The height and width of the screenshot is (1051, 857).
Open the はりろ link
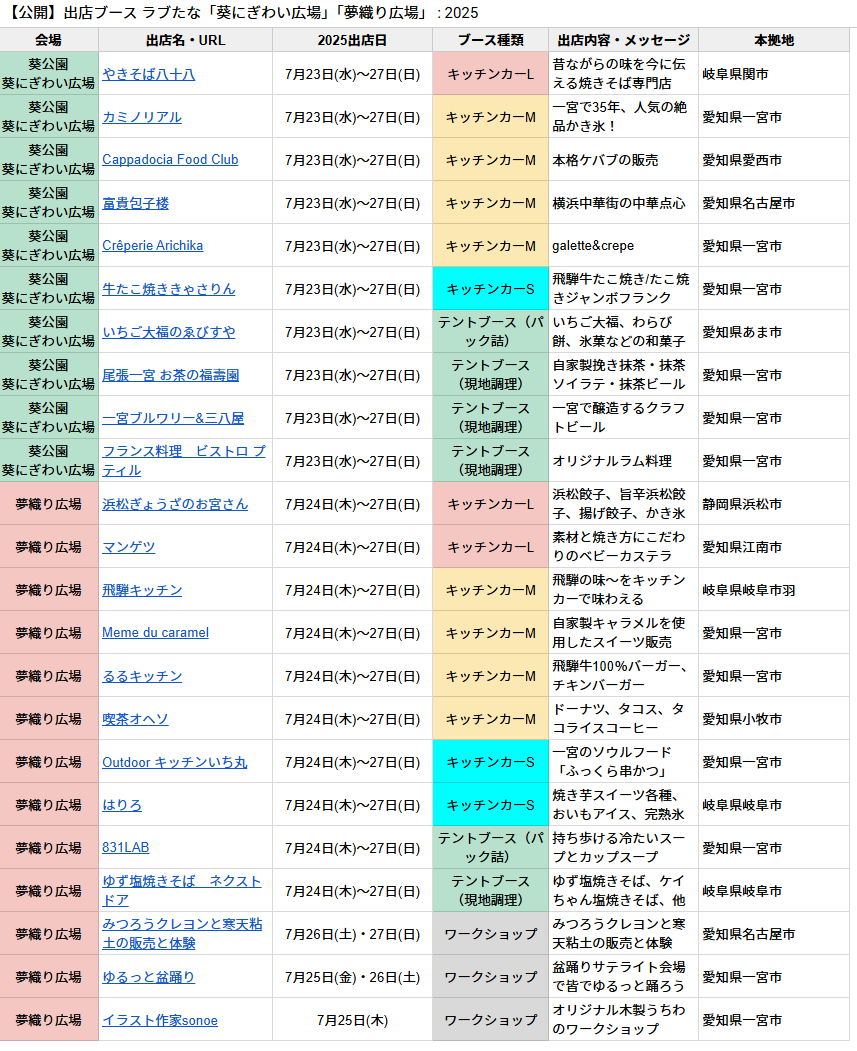tap(121, 805)
